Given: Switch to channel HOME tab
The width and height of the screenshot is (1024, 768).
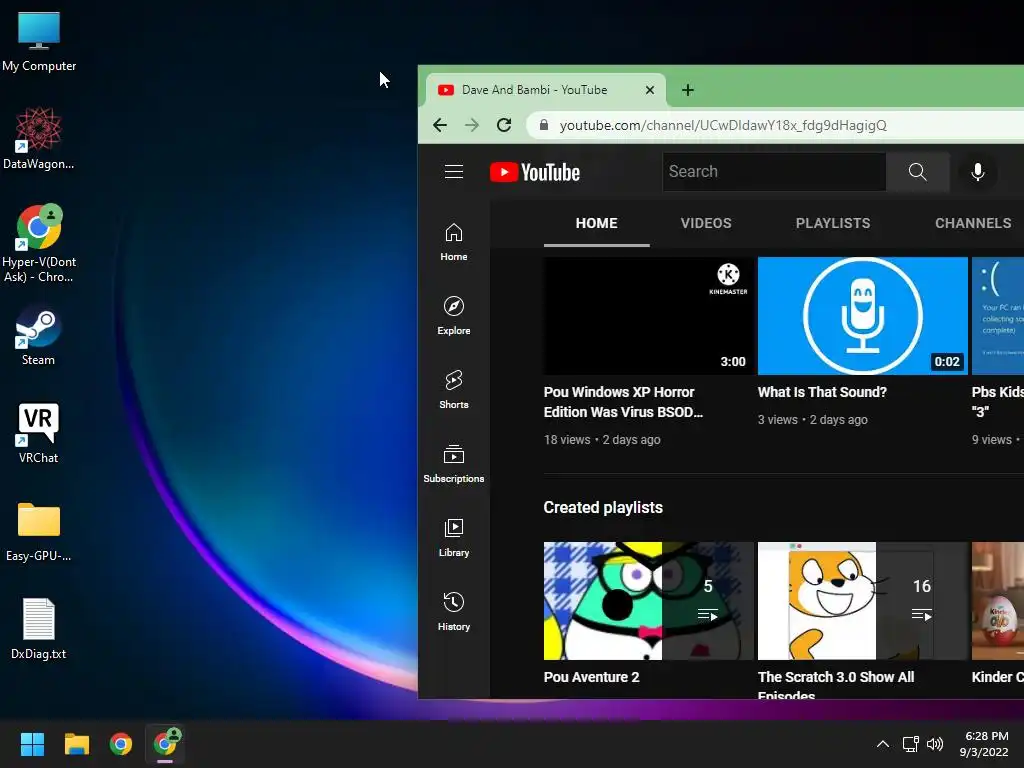Looking at the screenshot, I should coord(596,223).
